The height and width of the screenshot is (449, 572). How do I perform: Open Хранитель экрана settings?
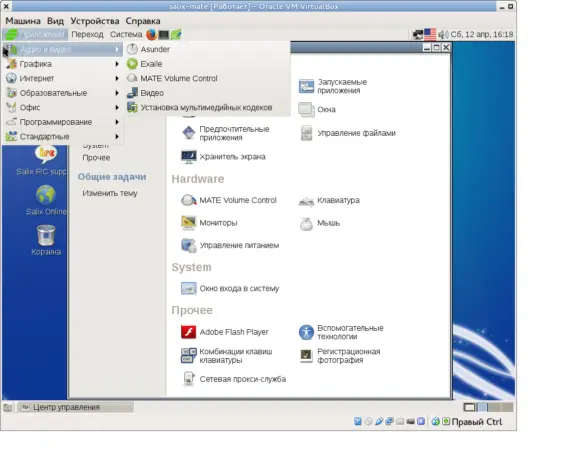tap(223, 157)
